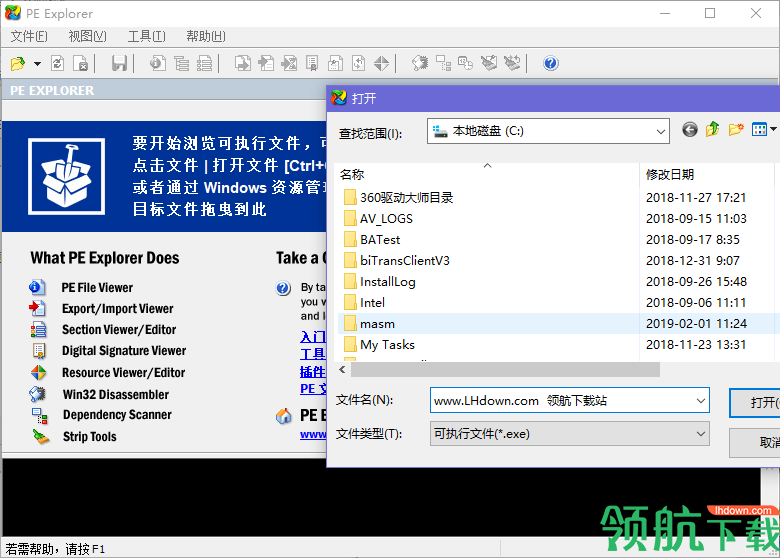Maximize the PE Explorer window
Viewport: 780px width, 558px height.
click(710, 13)
